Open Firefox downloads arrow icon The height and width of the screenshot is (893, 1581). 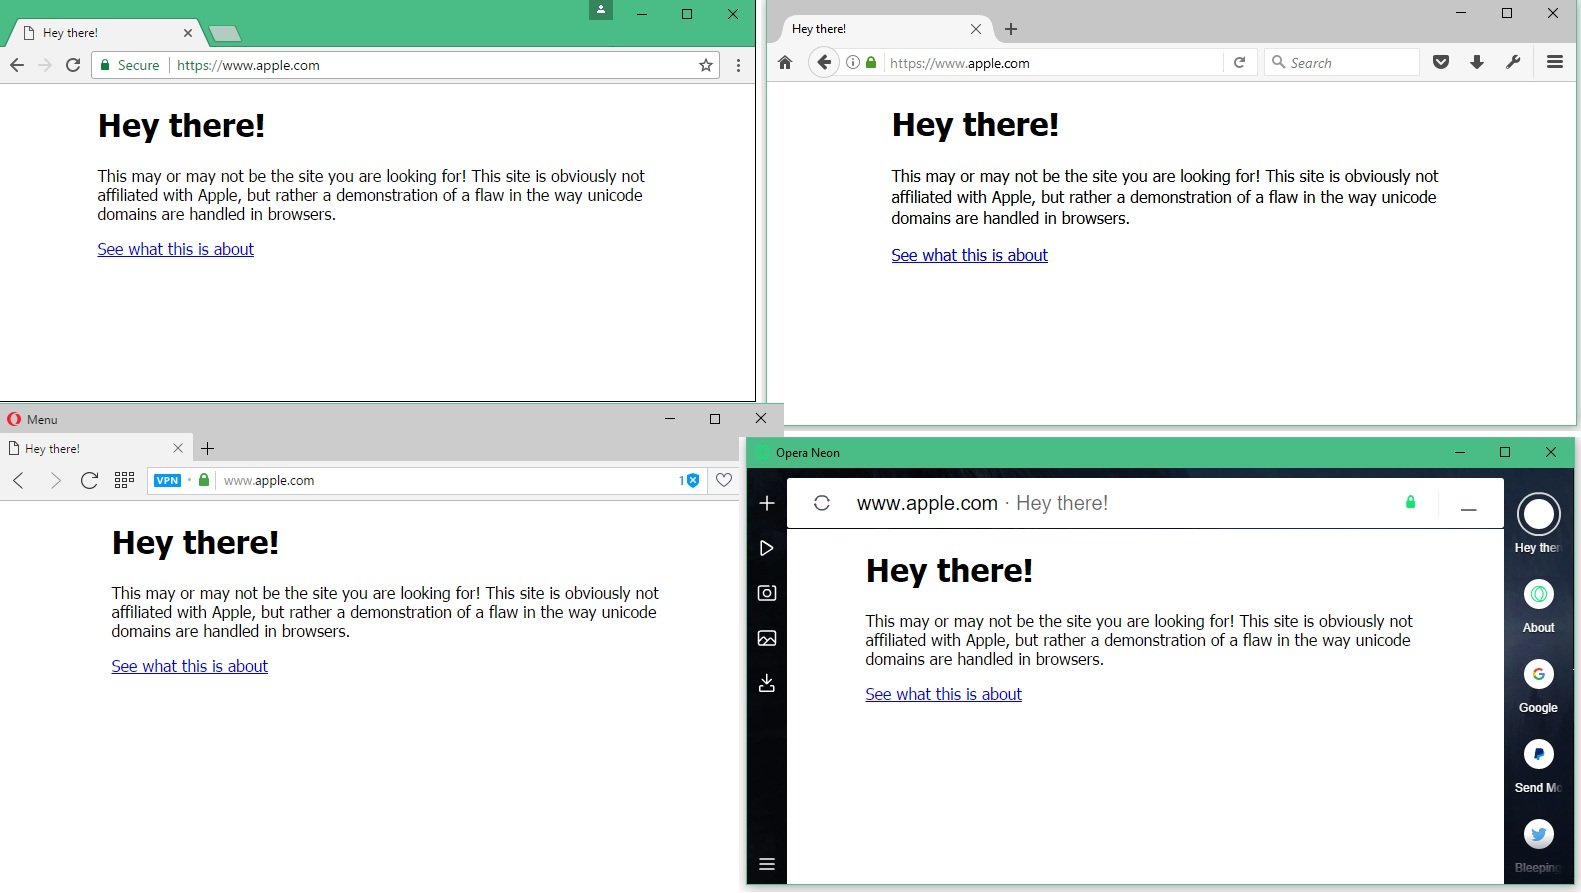click(1477, 63)
